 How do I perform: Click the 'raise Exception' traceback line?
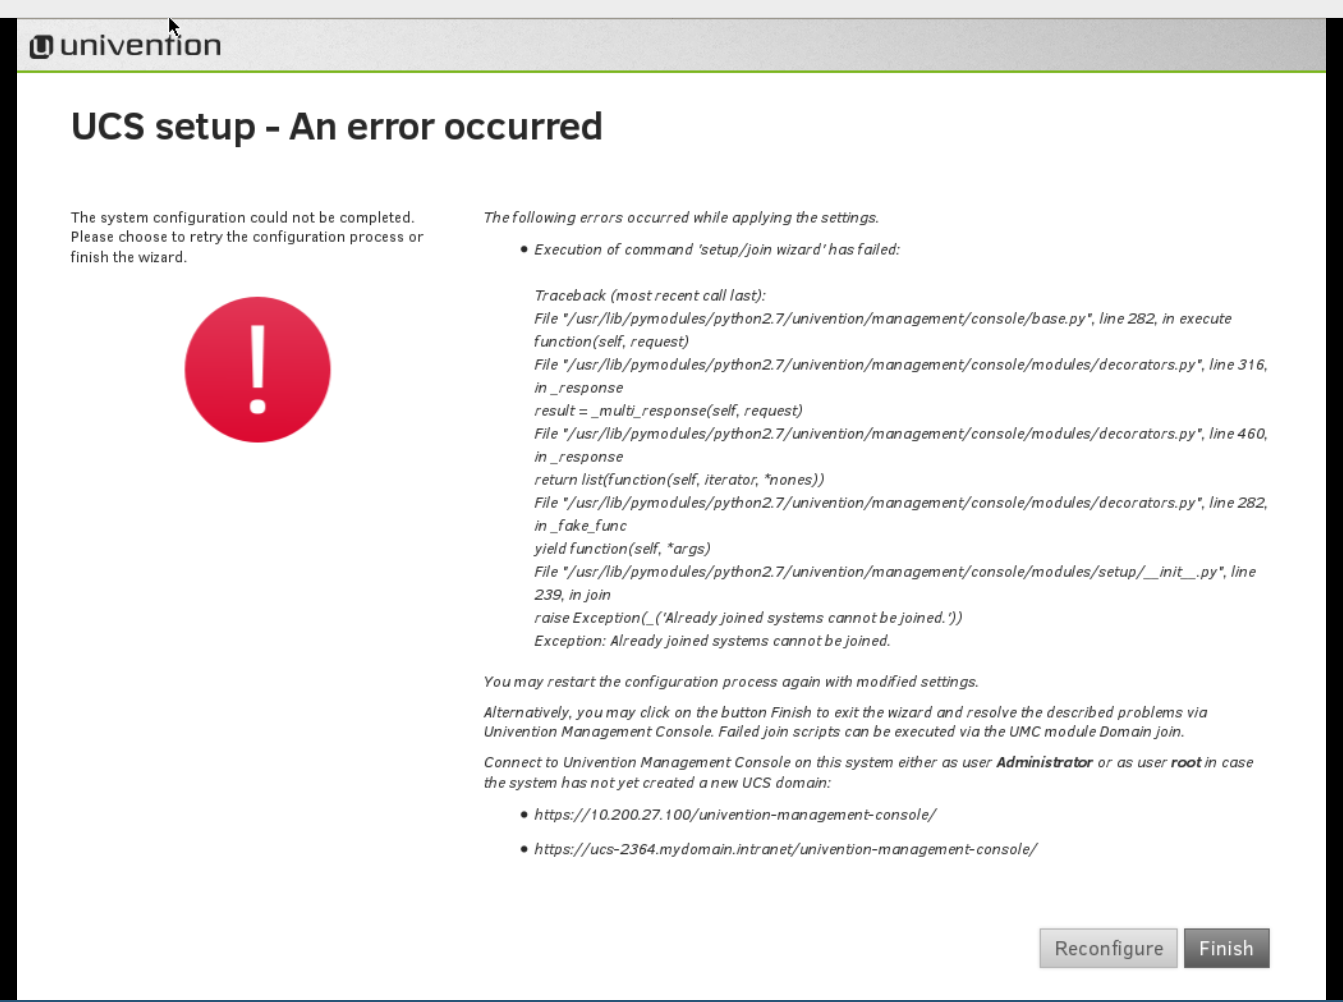pos(747,618)
